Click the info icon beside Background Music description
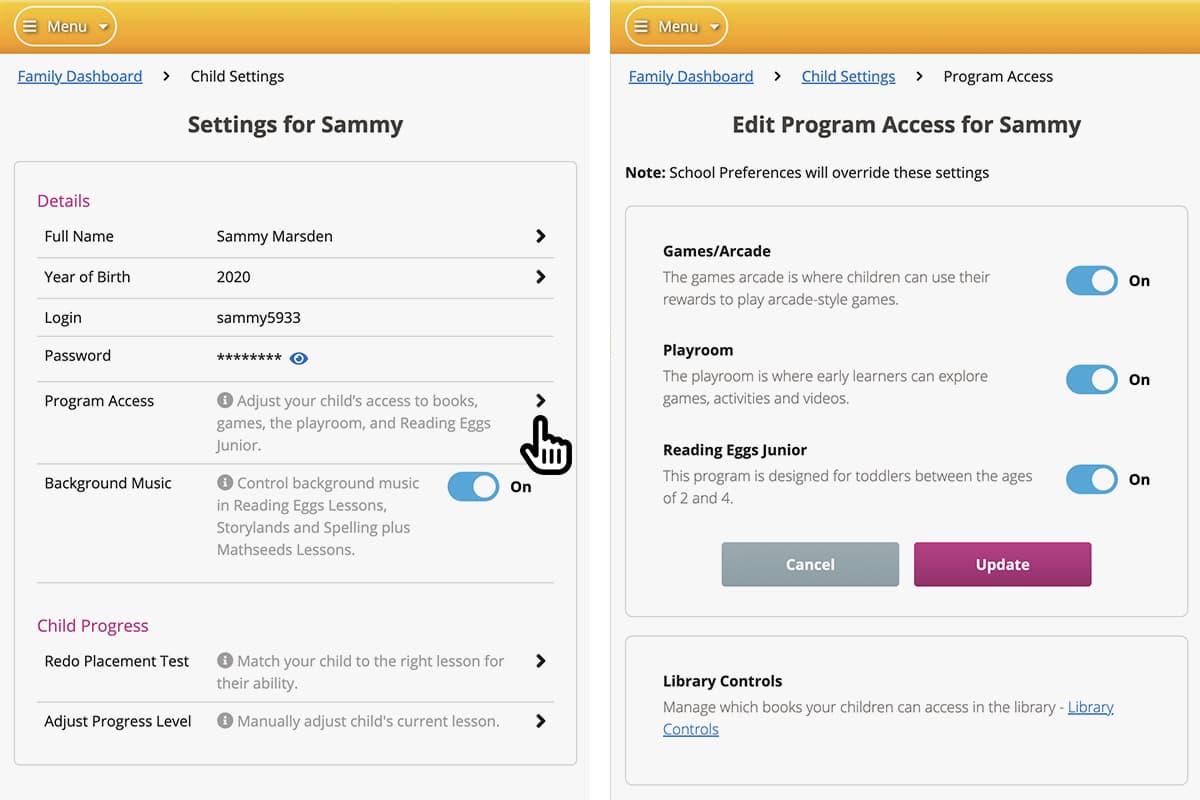 pos(224,483)
